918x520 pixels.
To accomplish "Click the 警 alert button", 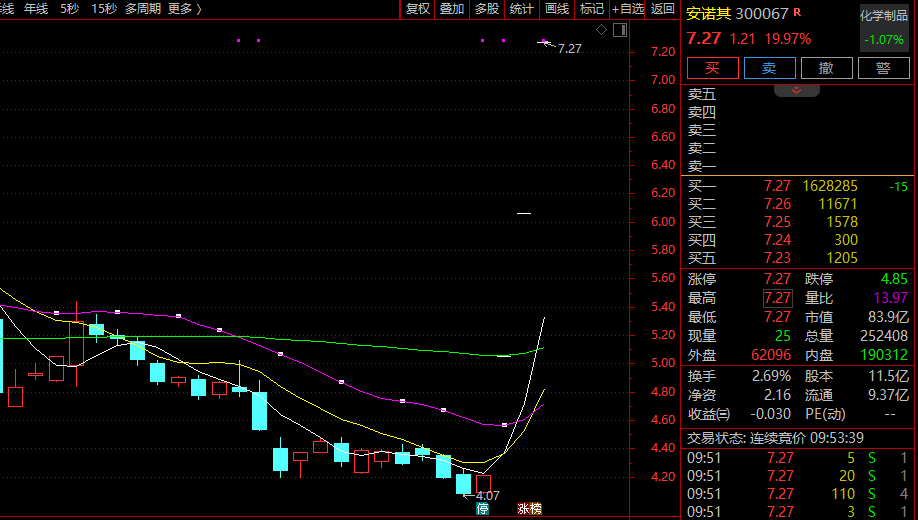I will coord(883,68).
